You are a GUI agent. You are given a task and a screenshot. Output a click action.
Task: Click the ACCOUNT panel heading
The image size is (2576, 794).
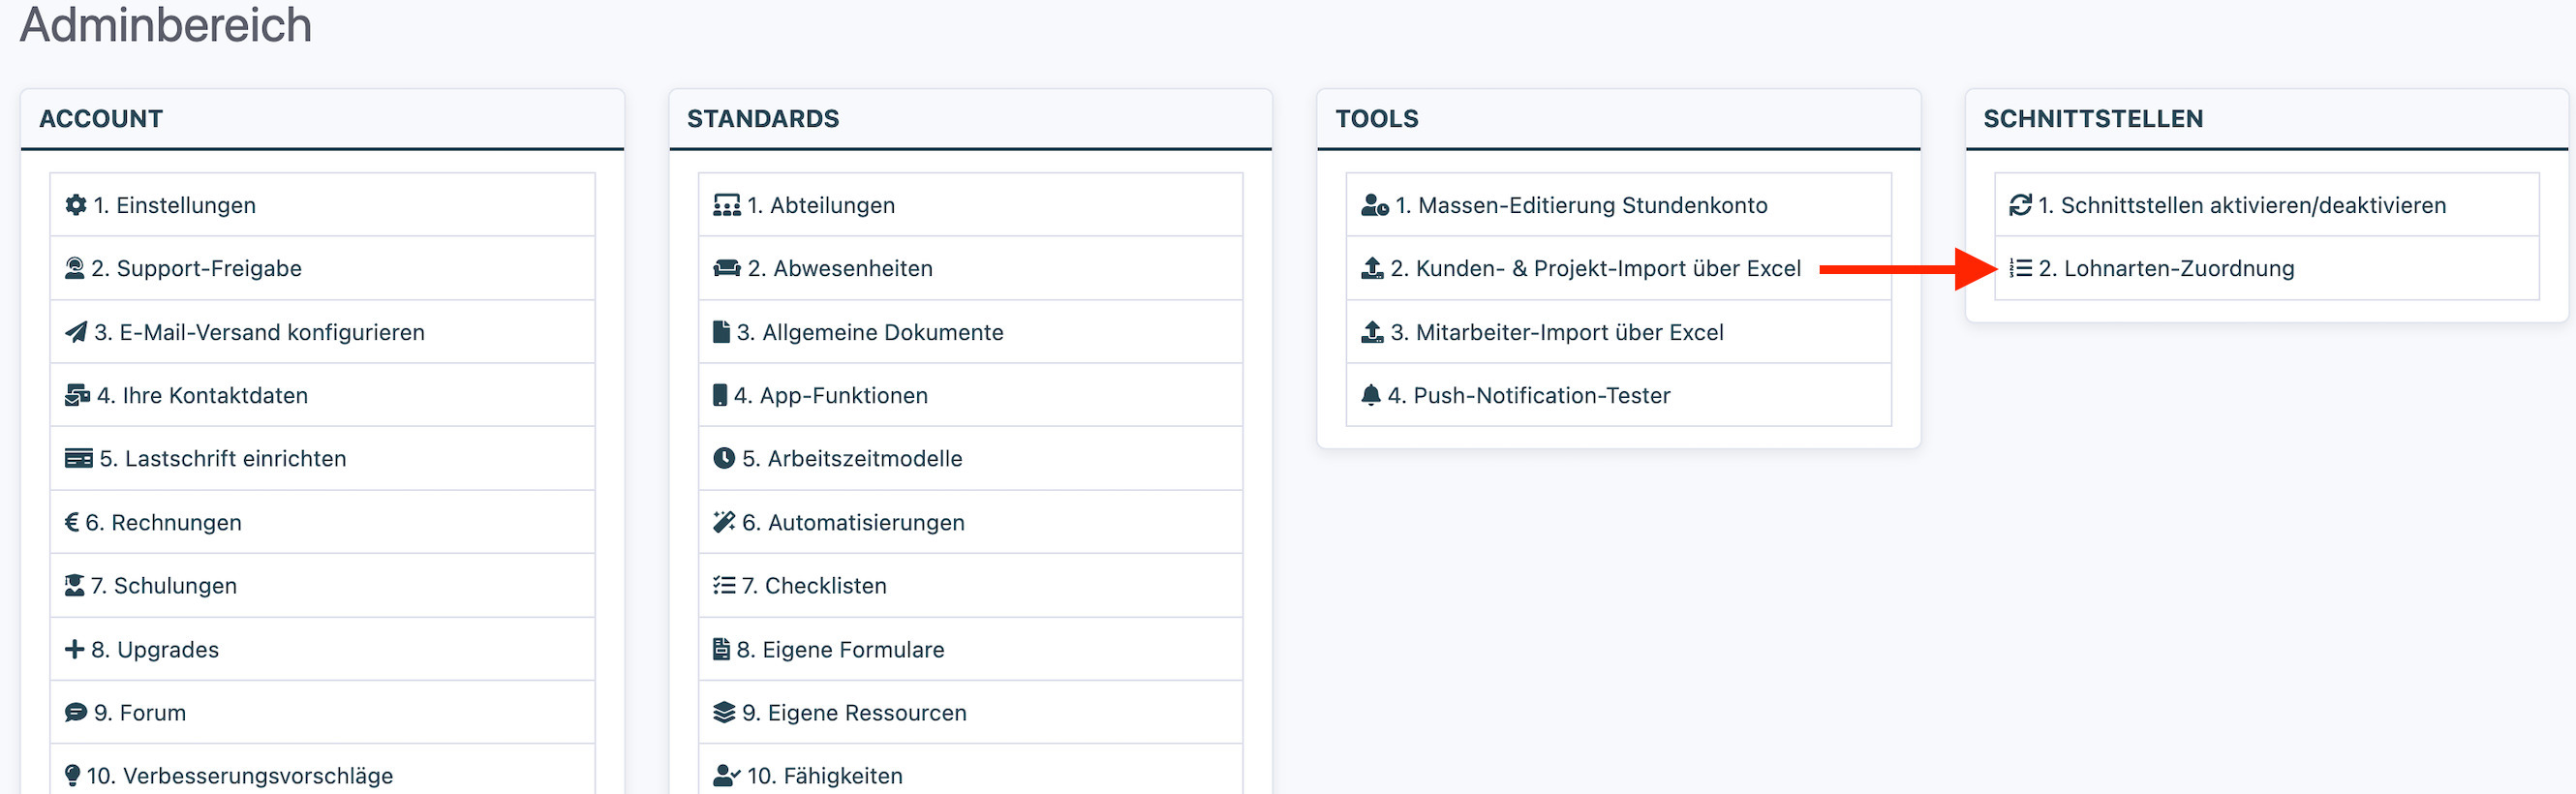click(101, 118)
